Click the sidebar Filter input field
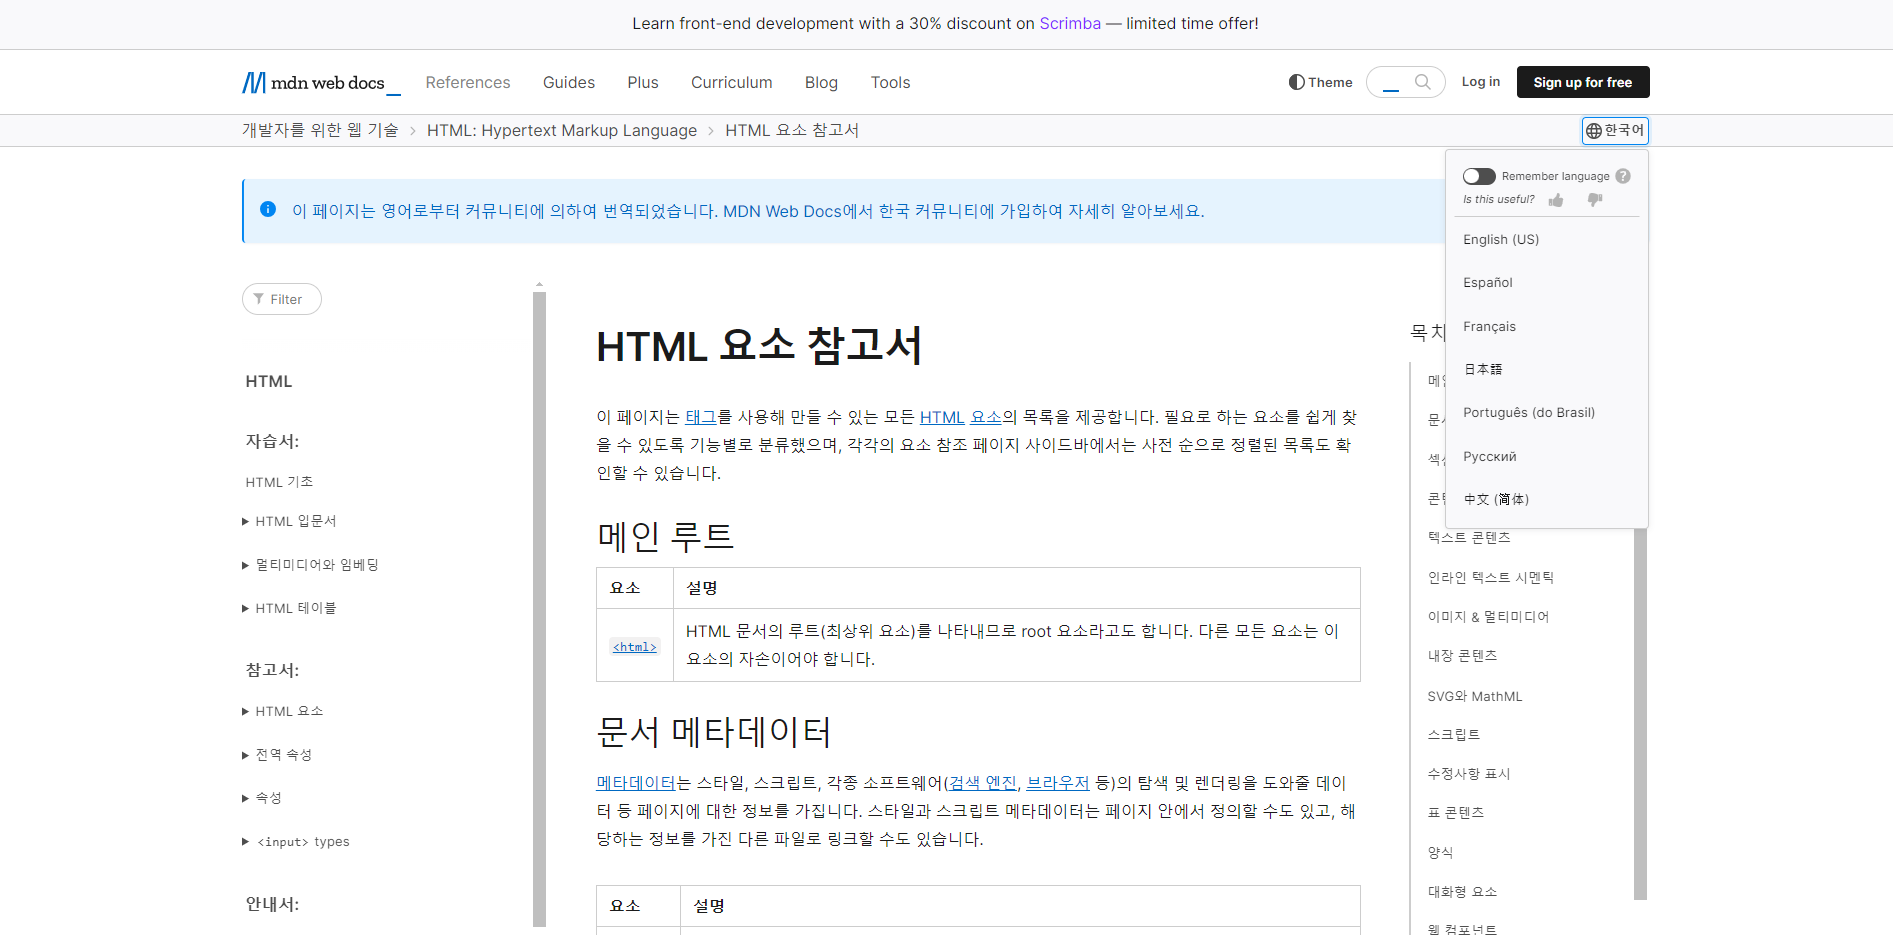The width and height of the screenshot is (1893, 935). click(282, 299)
